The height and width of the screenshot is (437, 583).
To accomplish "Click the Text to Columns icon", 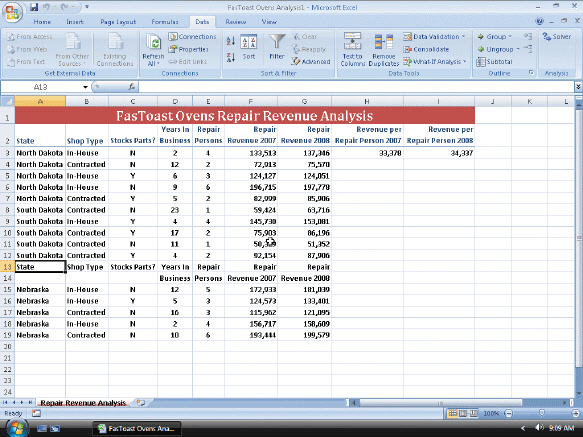I will pyautogui.click(x=352, y=49).
